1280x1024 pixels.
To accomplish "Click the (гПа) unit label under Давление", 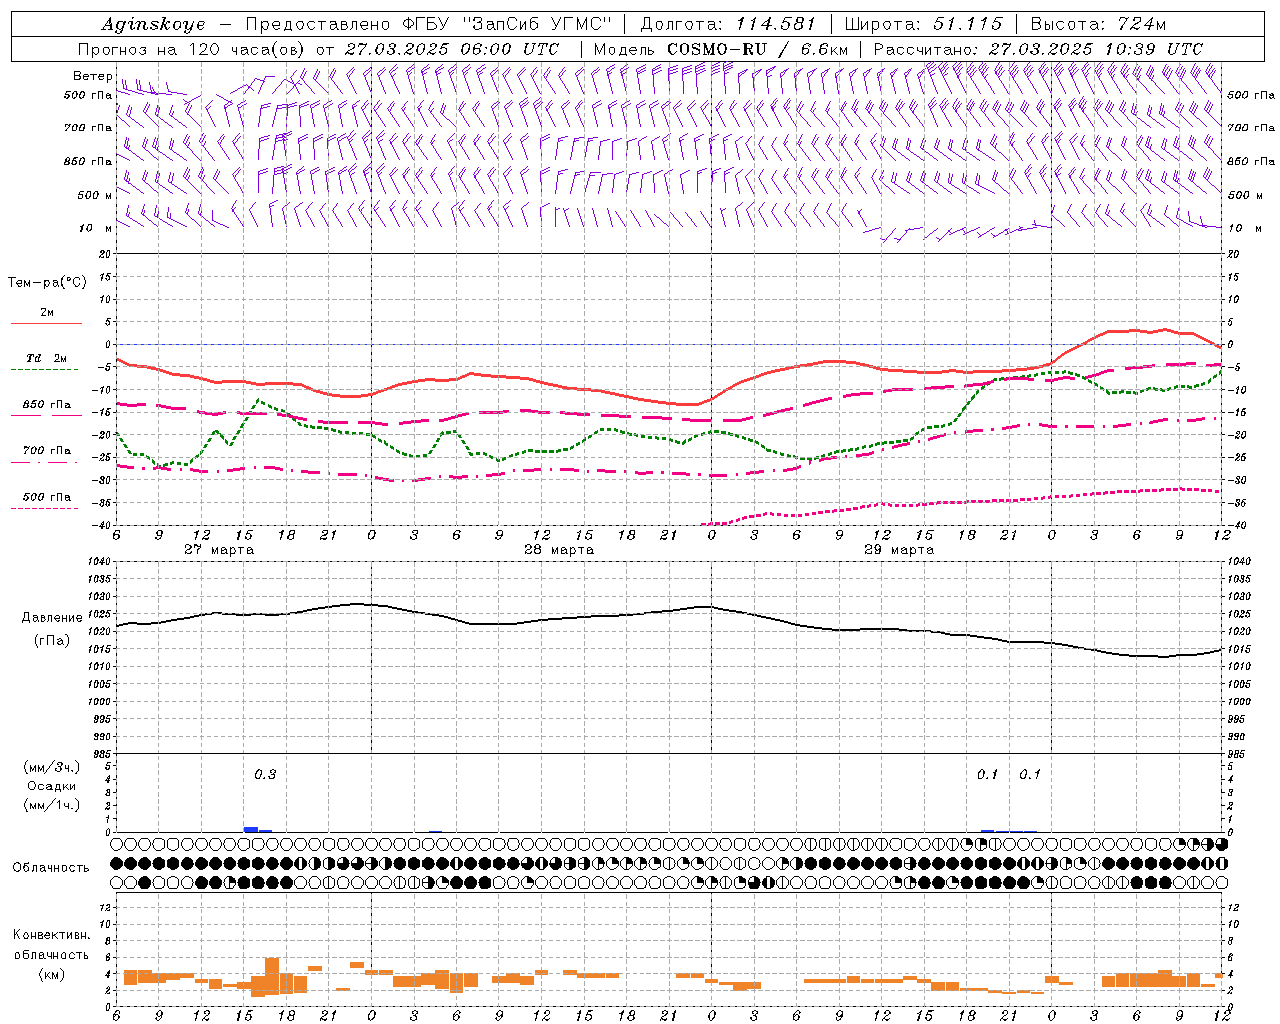I will [52, 641].
